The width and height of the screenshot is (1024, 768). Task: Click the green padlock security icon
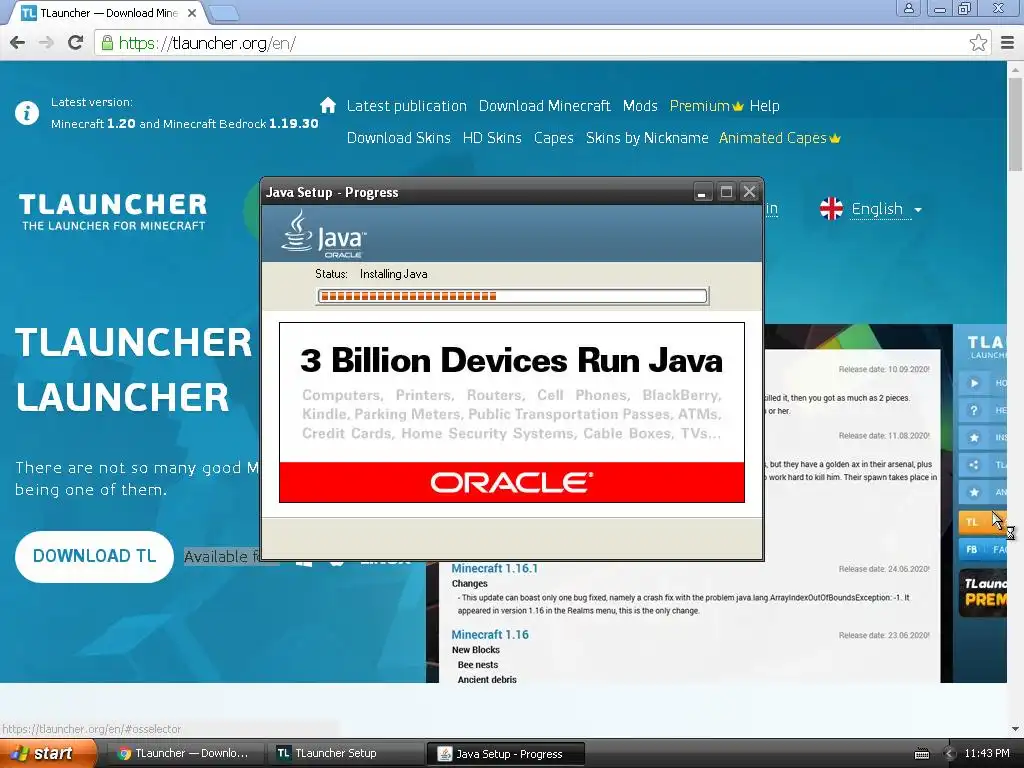(x=107, y=43)
